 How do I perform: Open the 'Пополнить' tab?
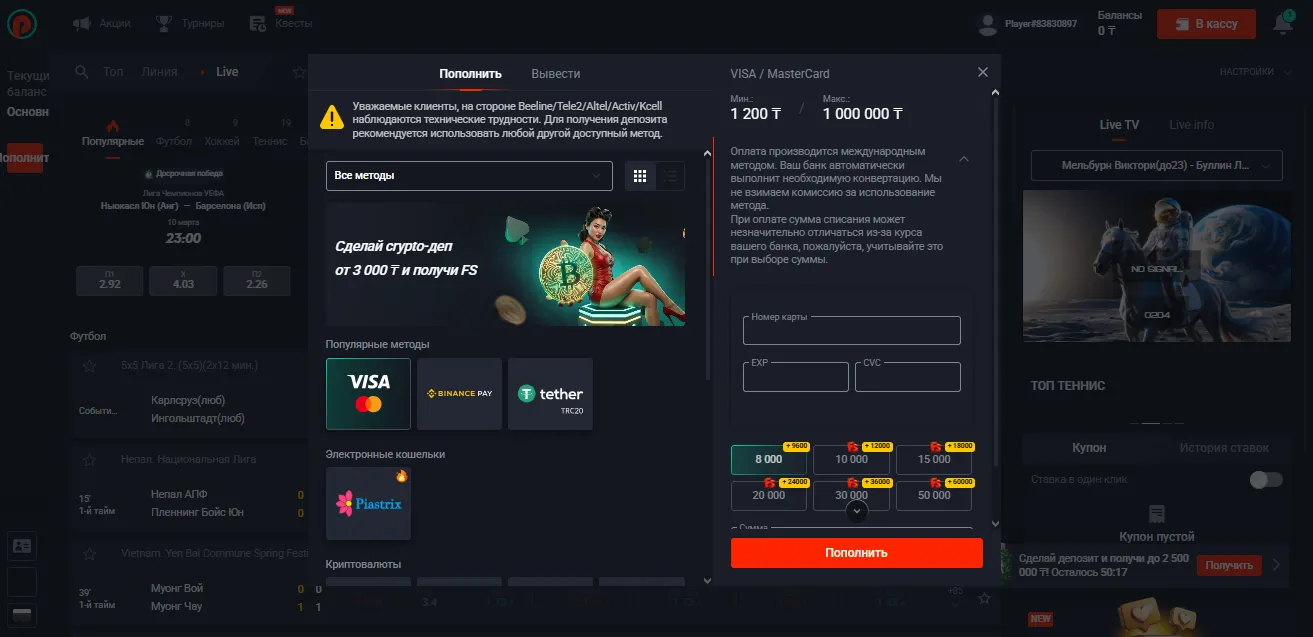tap(470, 74)
